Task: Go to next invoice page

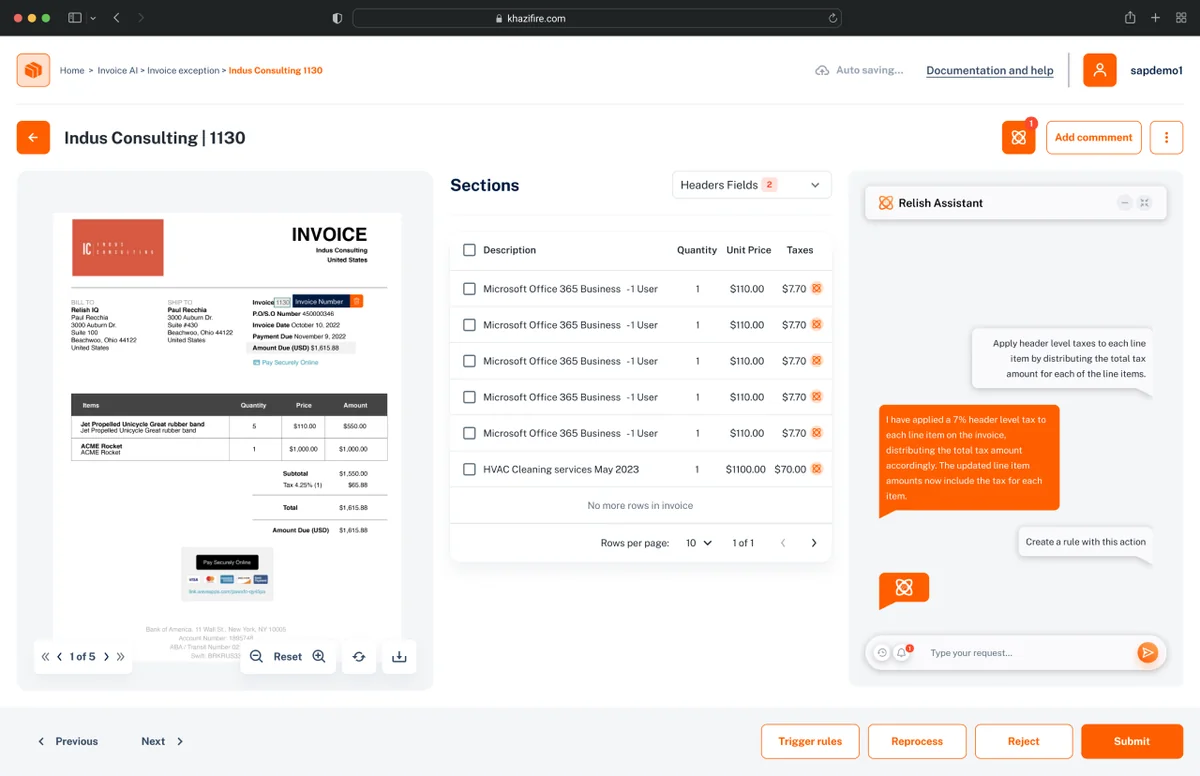Action: click(106, 657)
